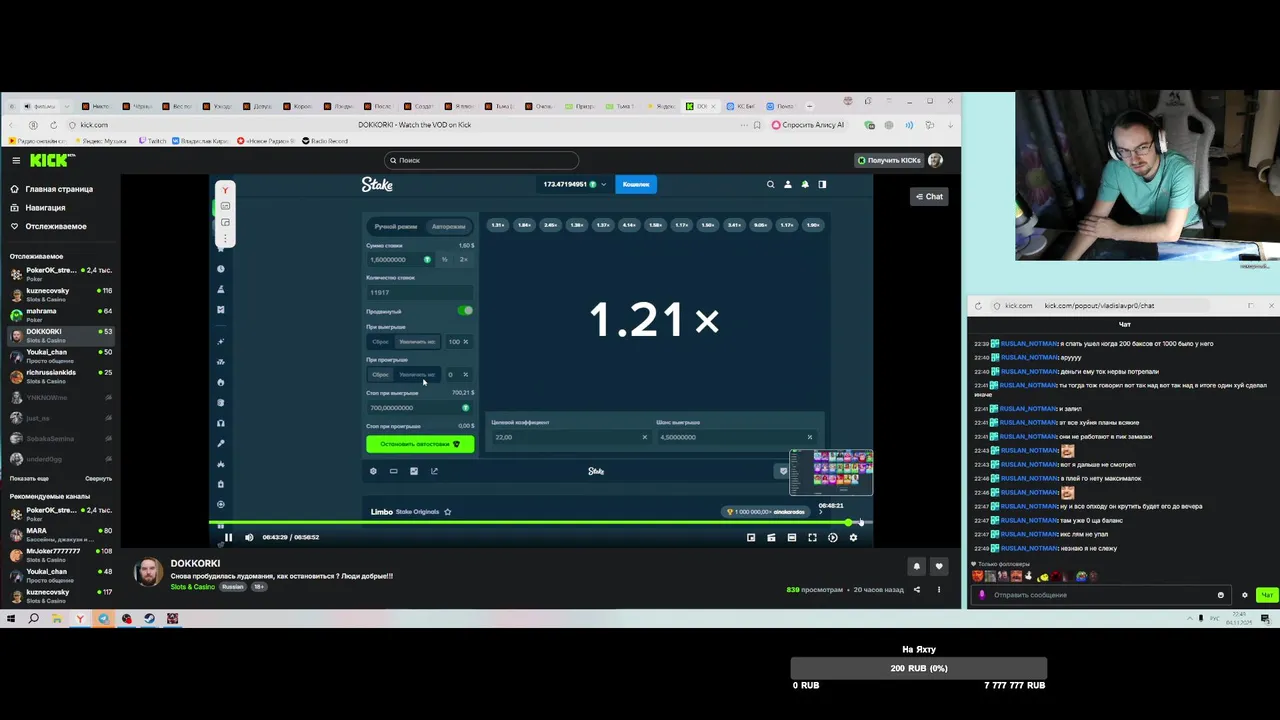Viewport: 1280px width, 720px height.
Task: Switch to Авторежим tab
Action: (x=448, y=227)
